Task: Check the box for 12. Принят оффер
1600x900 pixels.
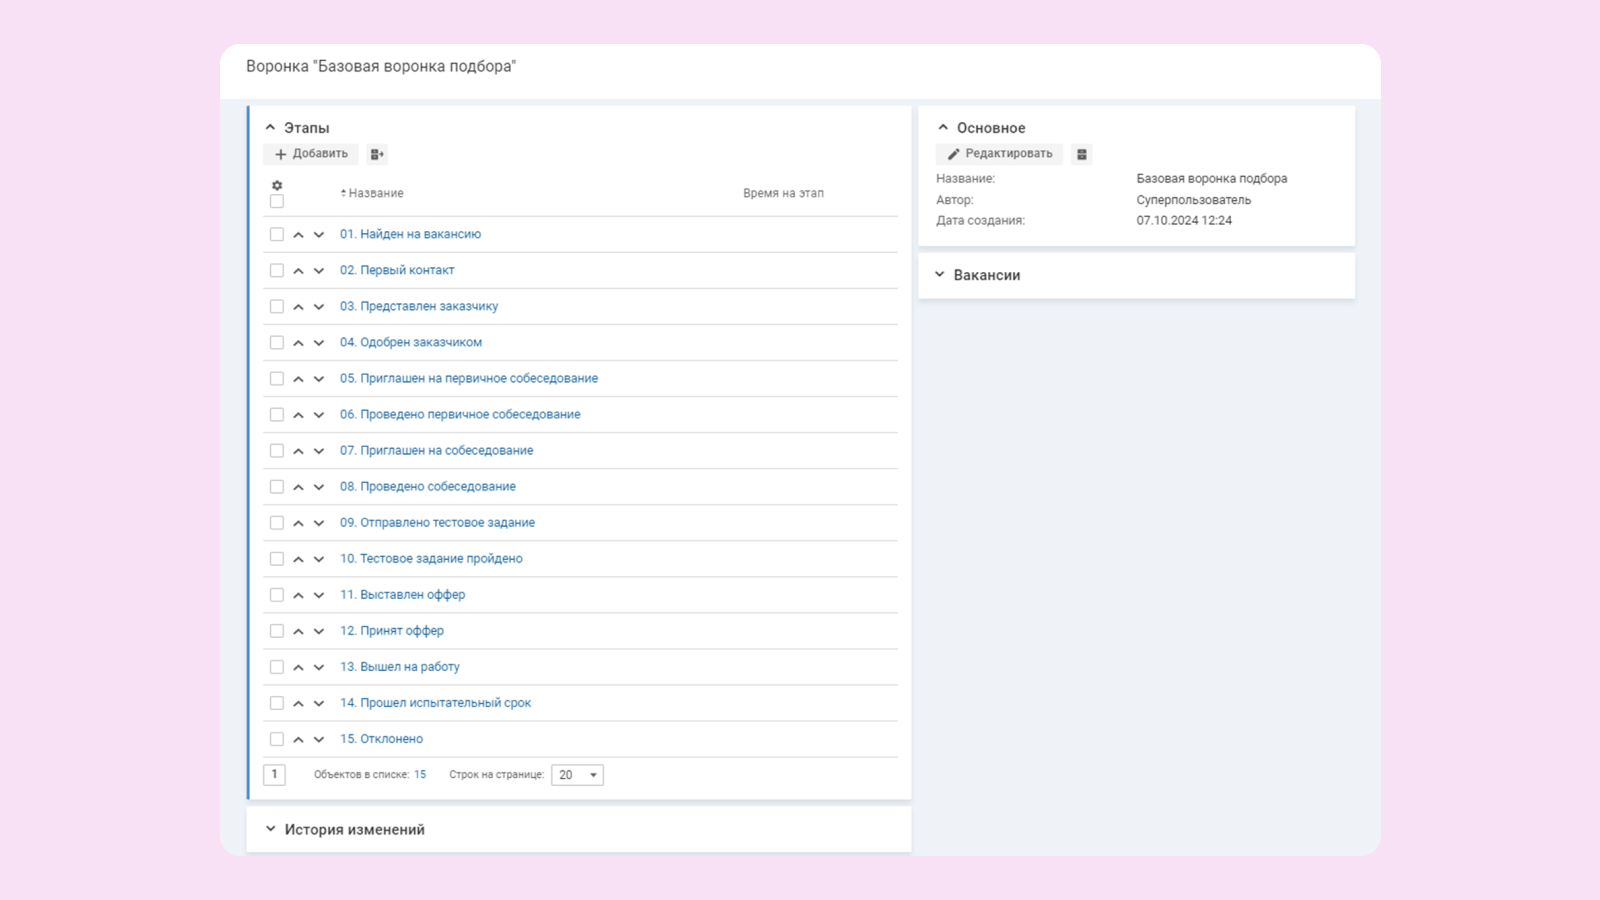Action: [277, 630]
